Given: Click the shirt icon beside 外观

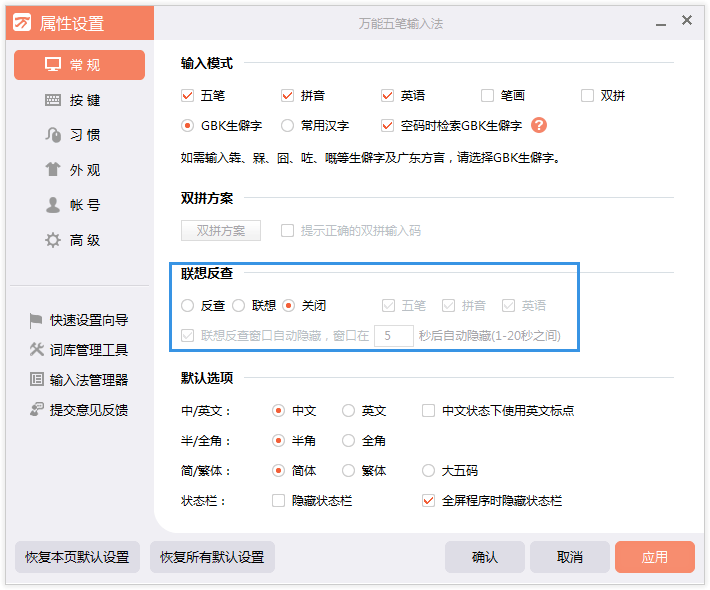Looking at the screenshot, I should pos(53,169).
